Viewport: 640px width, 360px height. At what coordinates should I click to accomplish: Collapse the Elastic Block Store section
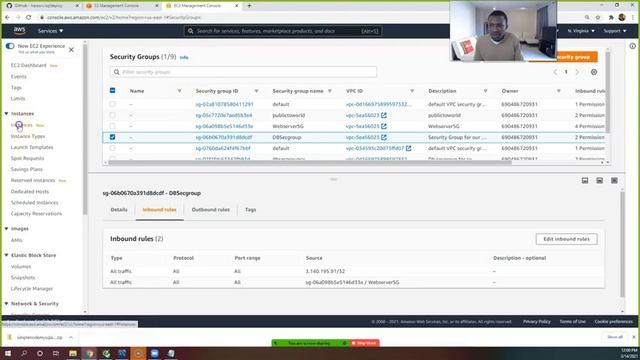click(x=7, y=255)
